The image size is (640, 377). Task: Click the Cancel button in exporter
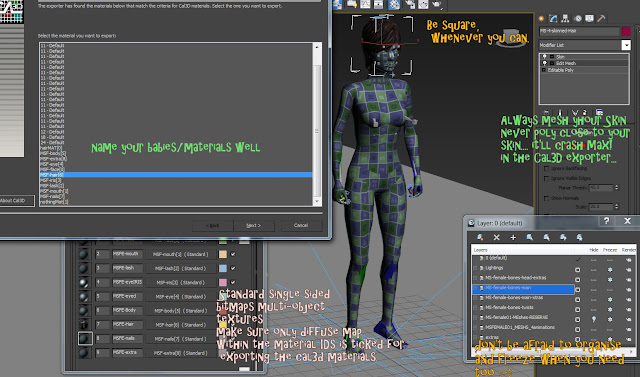pyautogui.click(x=301, y=225)
